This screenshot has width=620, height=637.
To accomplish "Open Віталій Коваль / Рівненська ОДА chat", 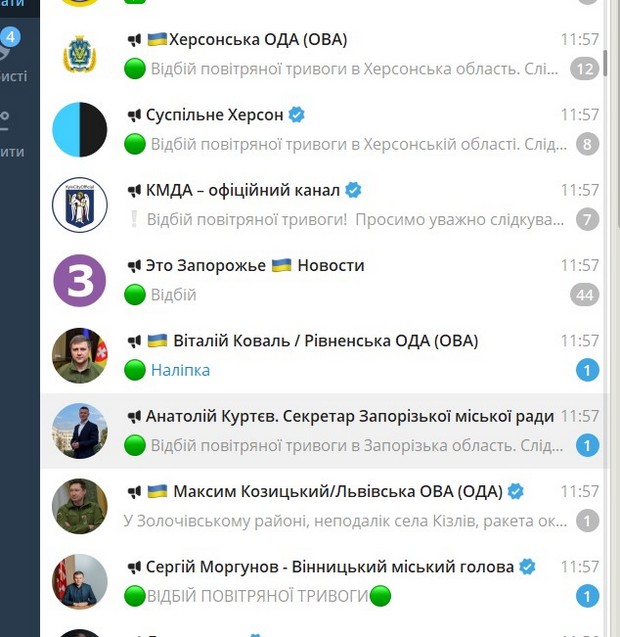I will point(325,355).
